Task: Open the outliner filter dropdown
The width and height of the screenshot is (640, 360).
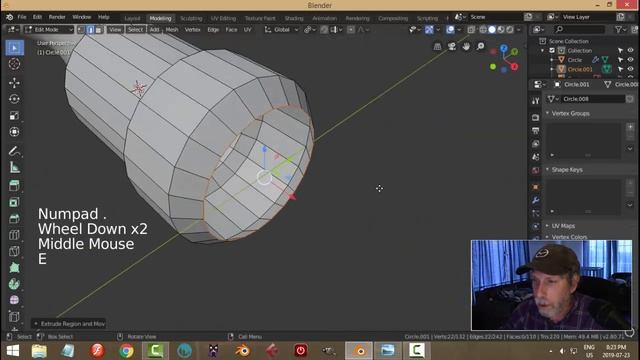Action: click(620, 30)
